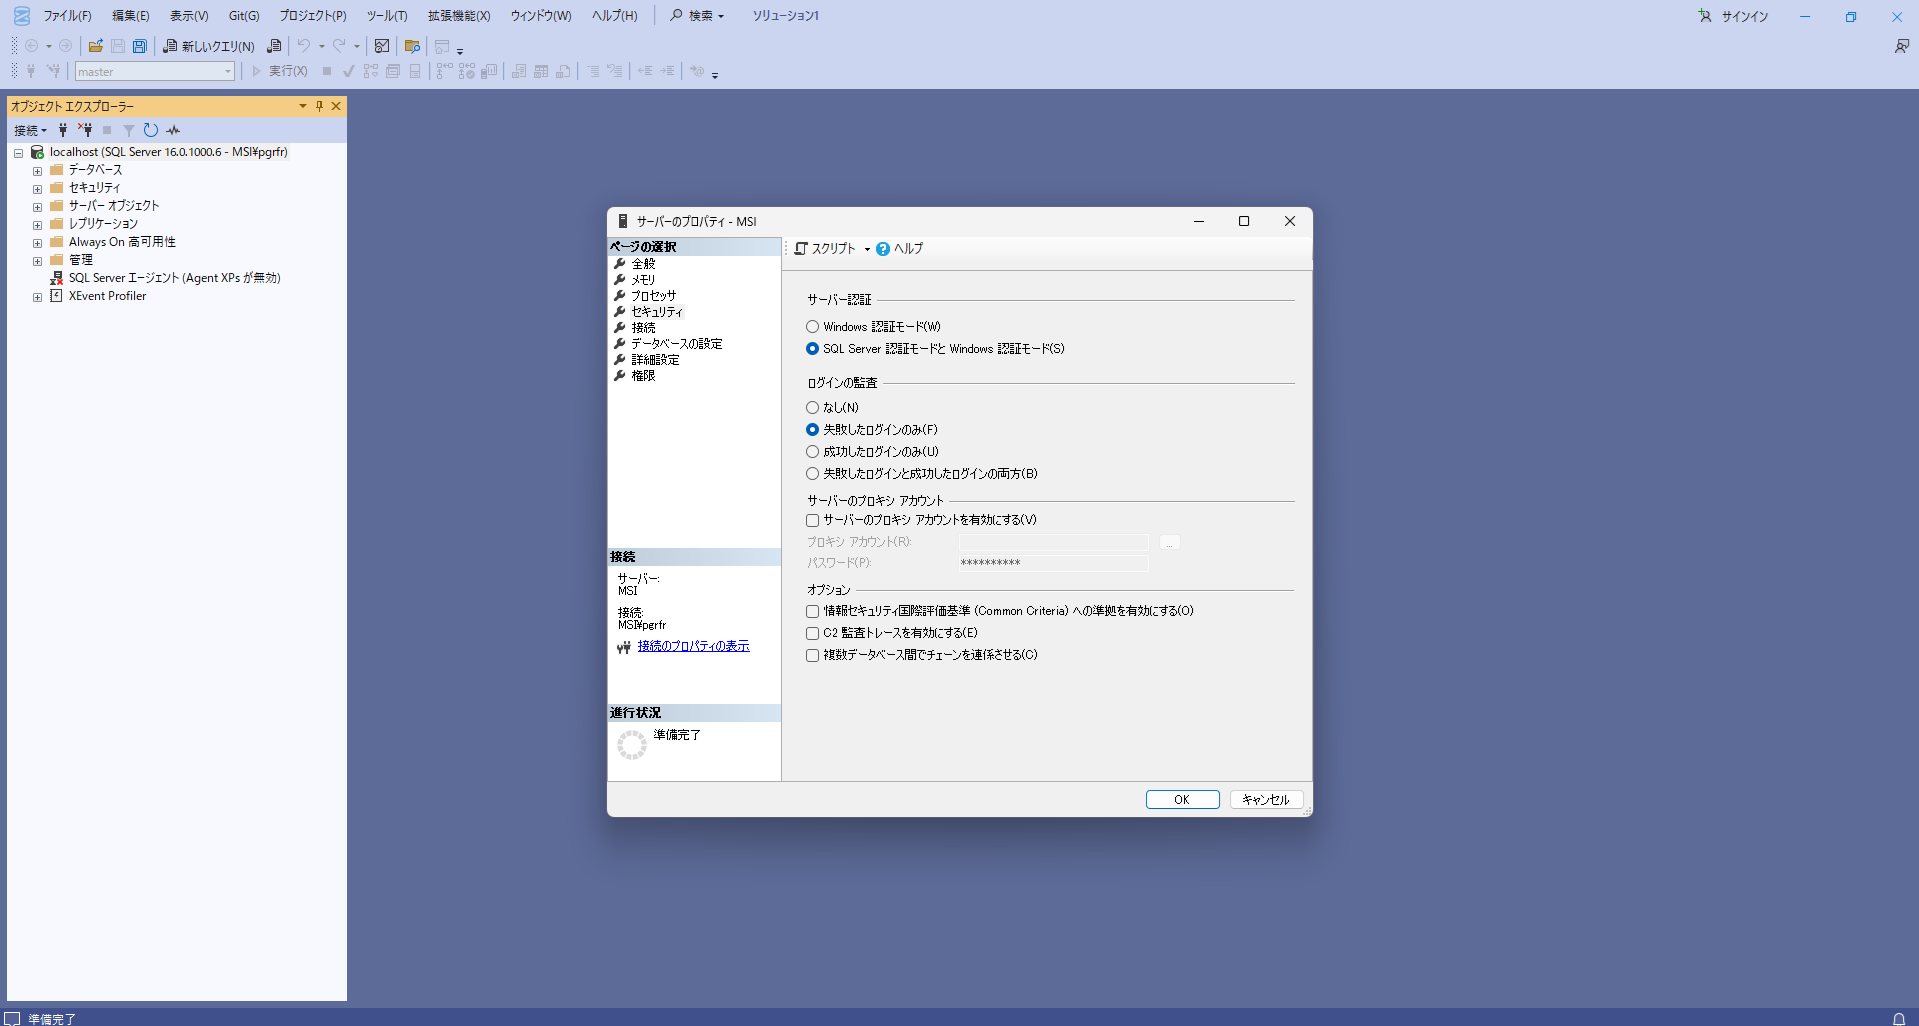Select the メモリ page in ページの選択

tap(645, 279)
